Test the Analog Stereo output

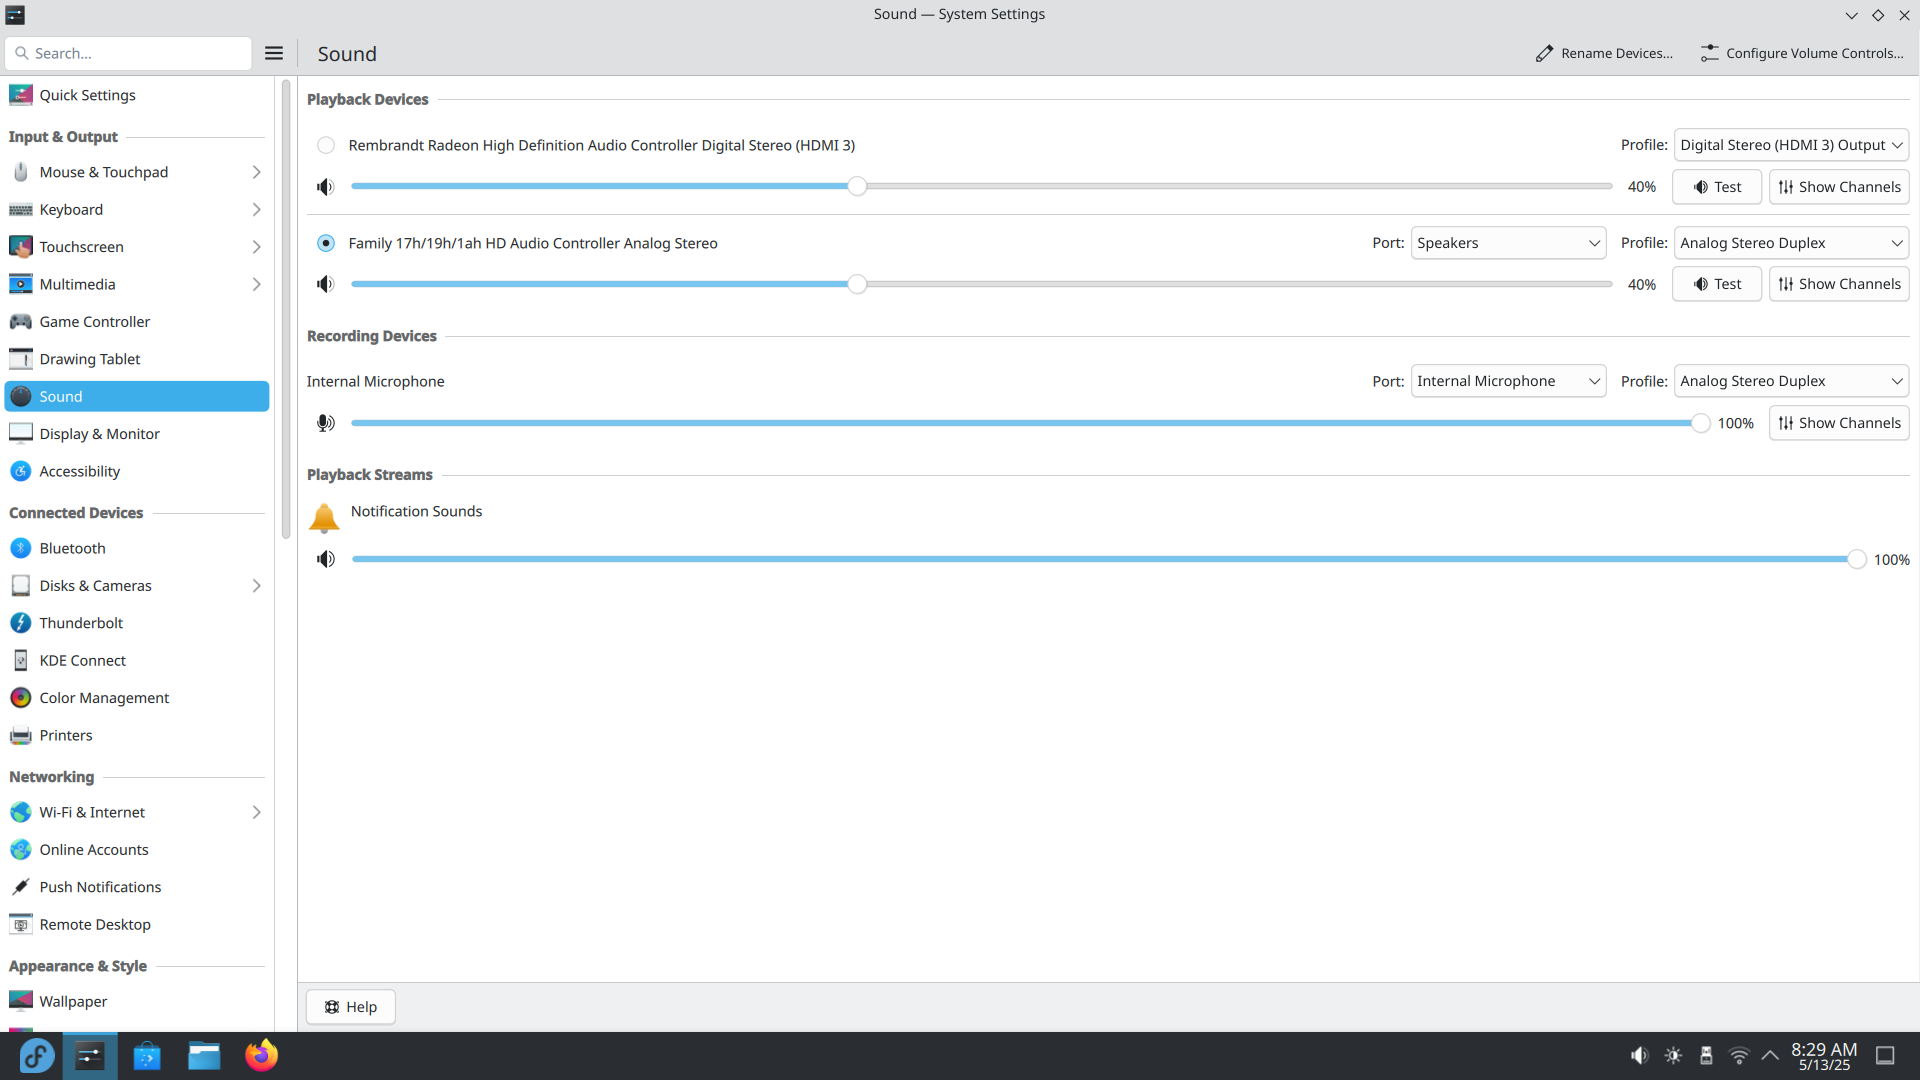click(x=1717, y=284)
